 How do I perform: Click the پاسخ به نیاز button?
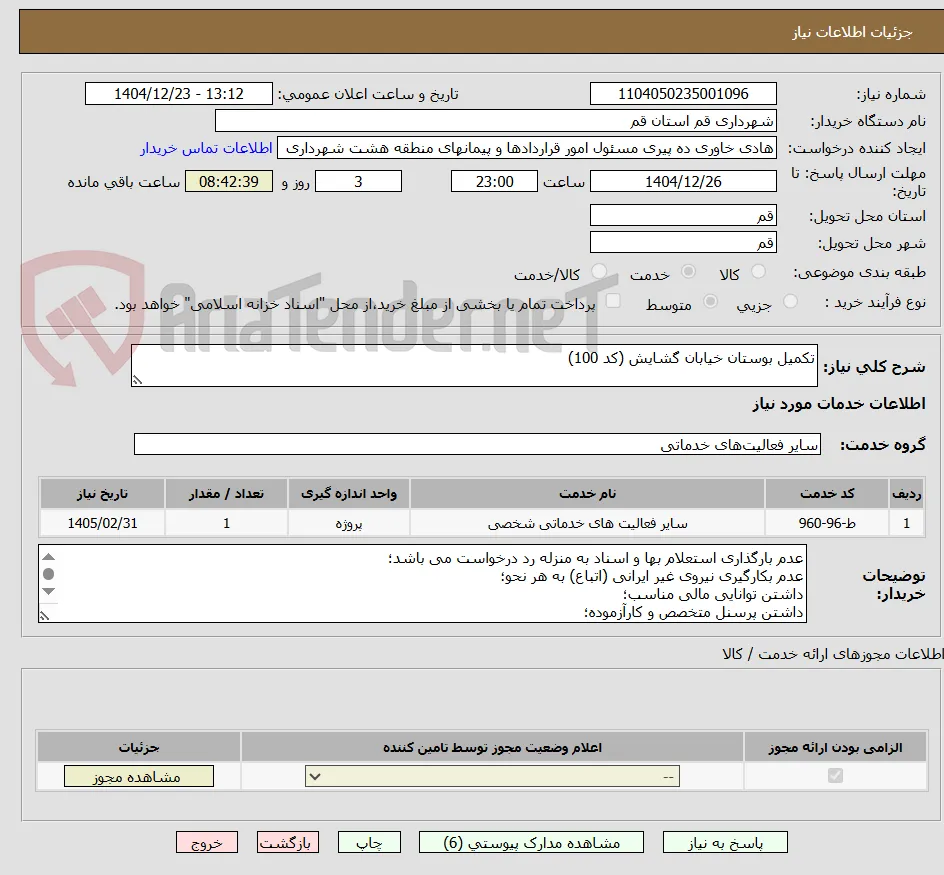(x=725, y=842)
